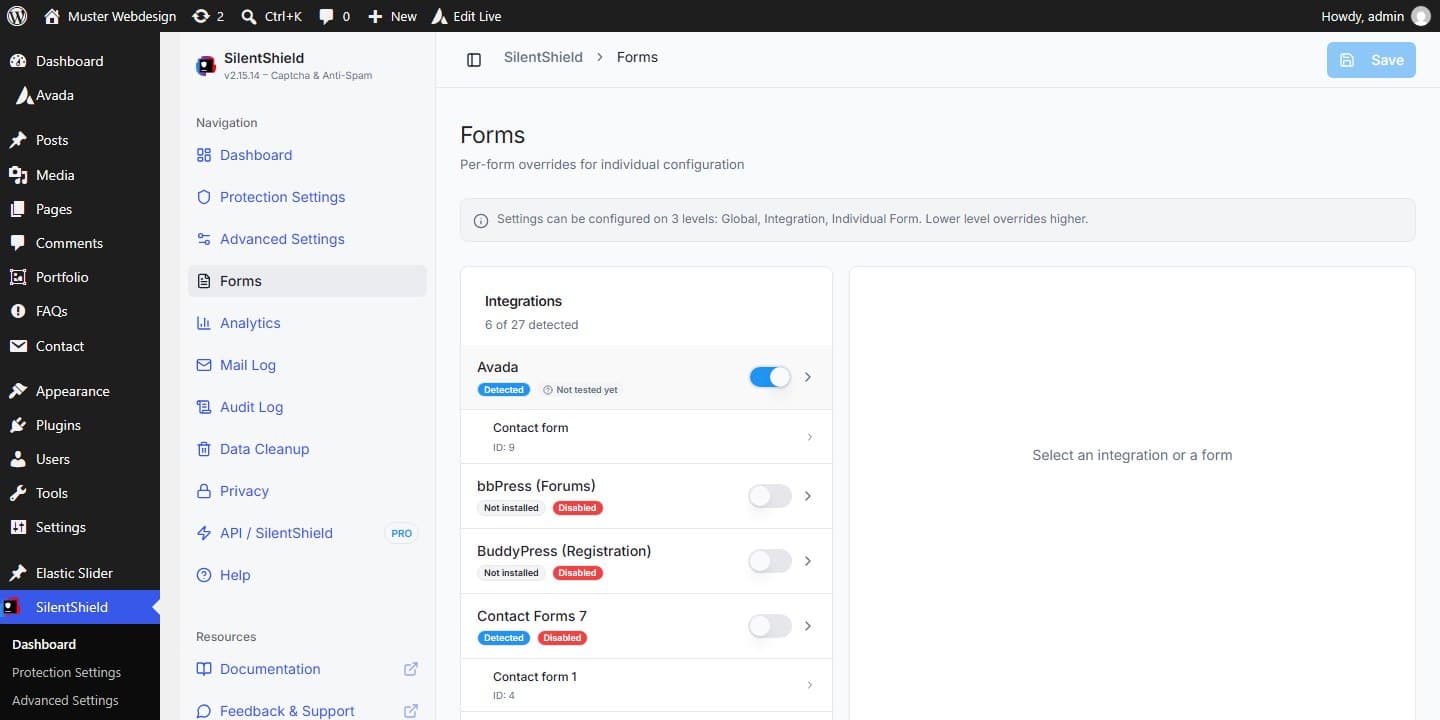Click the Portfolio icon in sidebar
Viewport: 1440px width, 720px height.
(18, 277)
